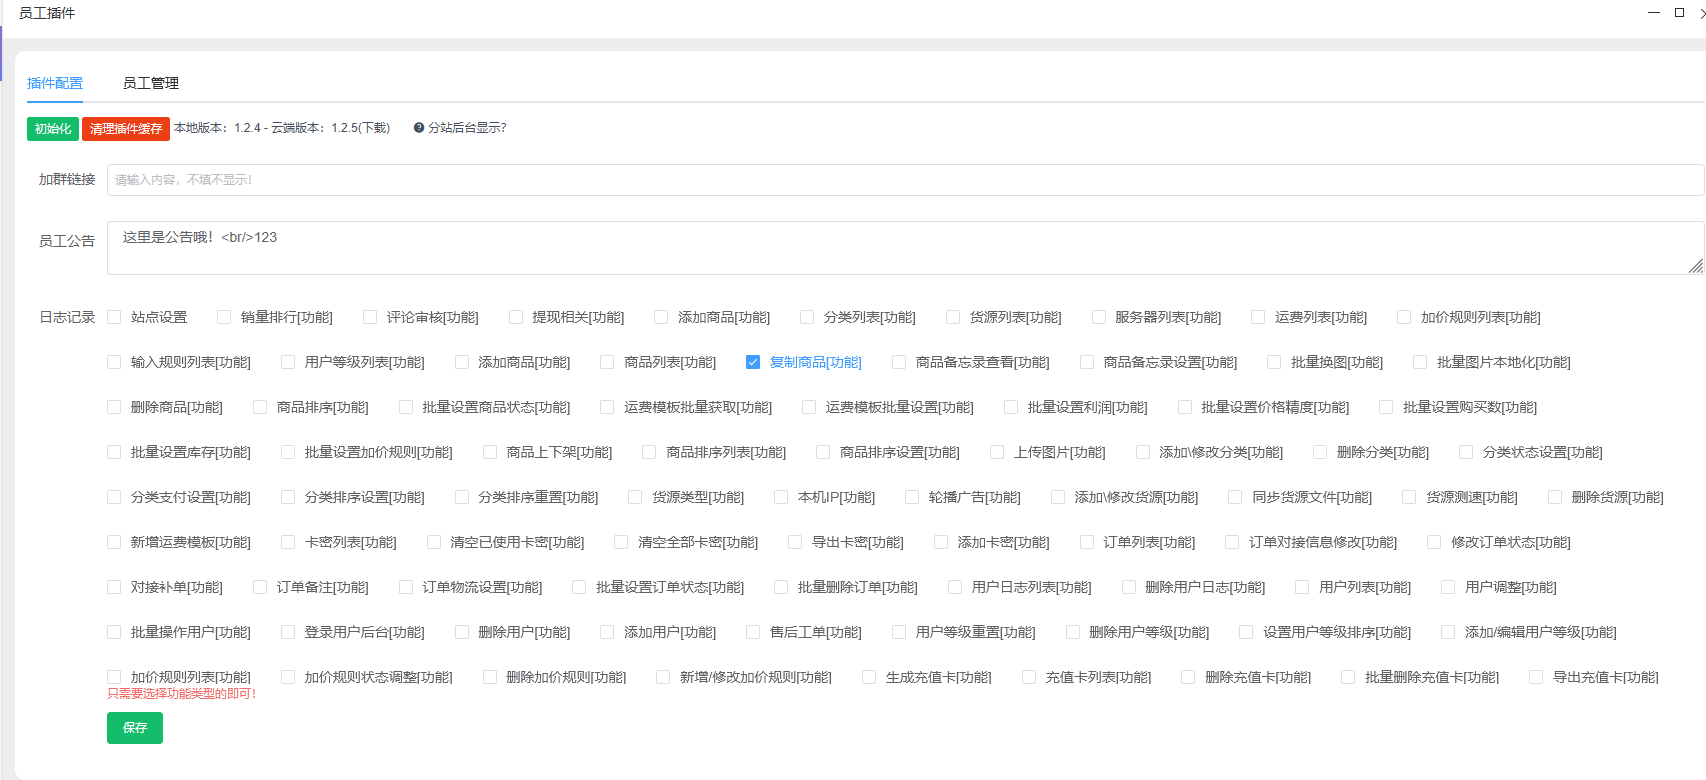Viewport: 1706px width, 780px height.
Task: Select 删除货源[功能] checkbox
Action: coord(1555,497)
